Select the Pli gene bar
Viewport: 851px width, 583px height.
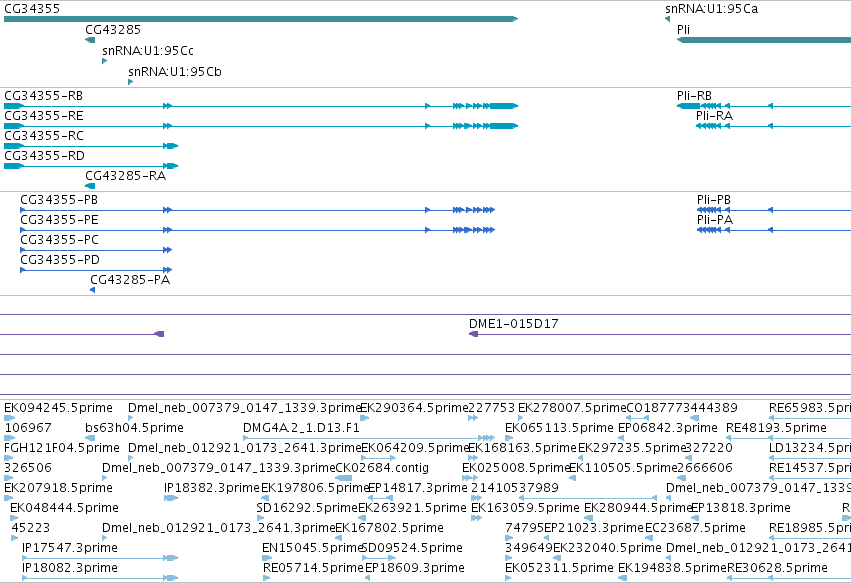pyautogui.click(x=764, y=40)
